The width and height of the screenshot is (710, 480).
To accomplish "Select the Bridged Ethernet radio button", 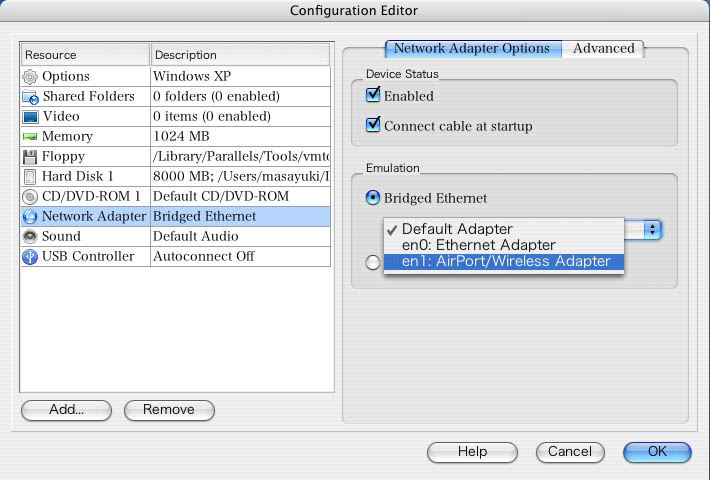I will [373, 198].
